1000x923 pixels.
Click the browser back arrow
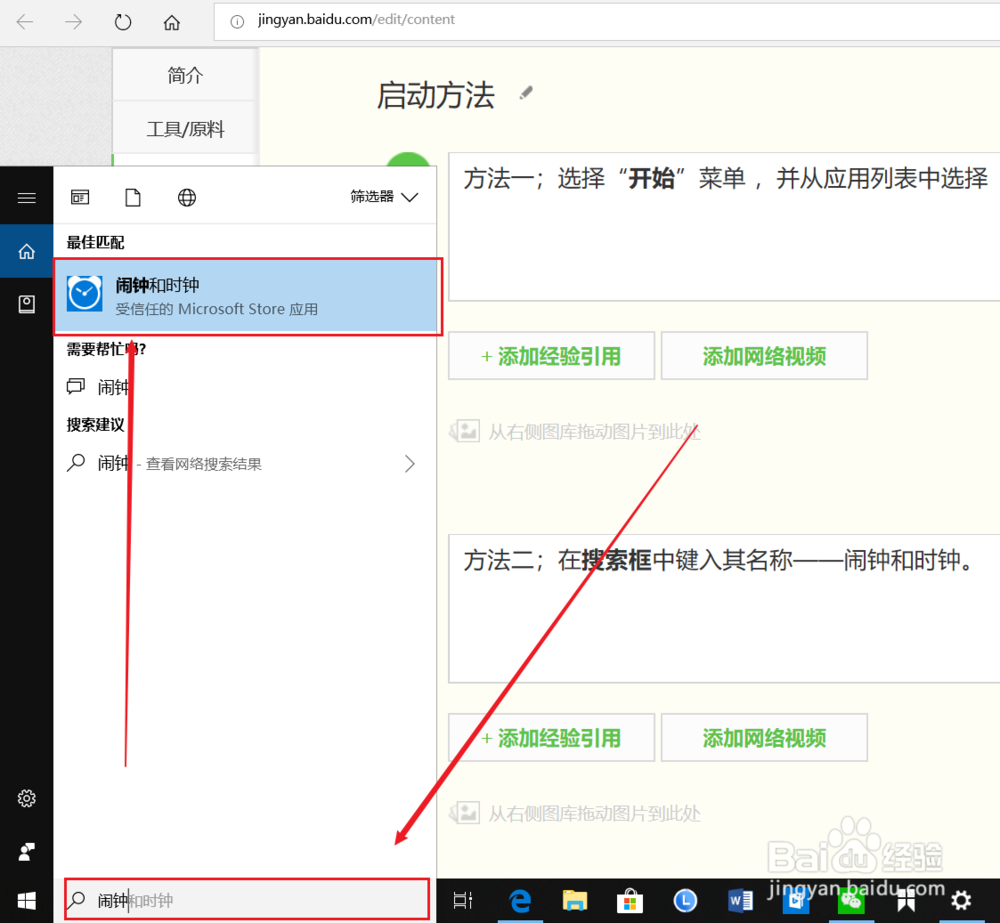point(24,22)
